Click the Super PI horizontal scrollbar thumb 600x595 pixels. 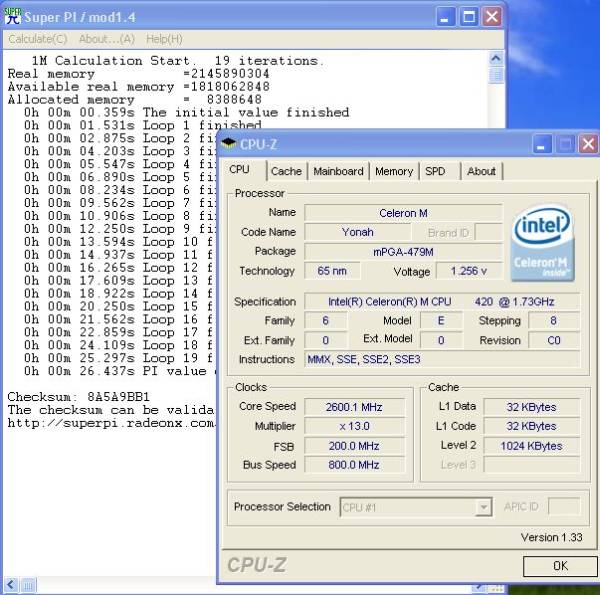tap(28, 585)
